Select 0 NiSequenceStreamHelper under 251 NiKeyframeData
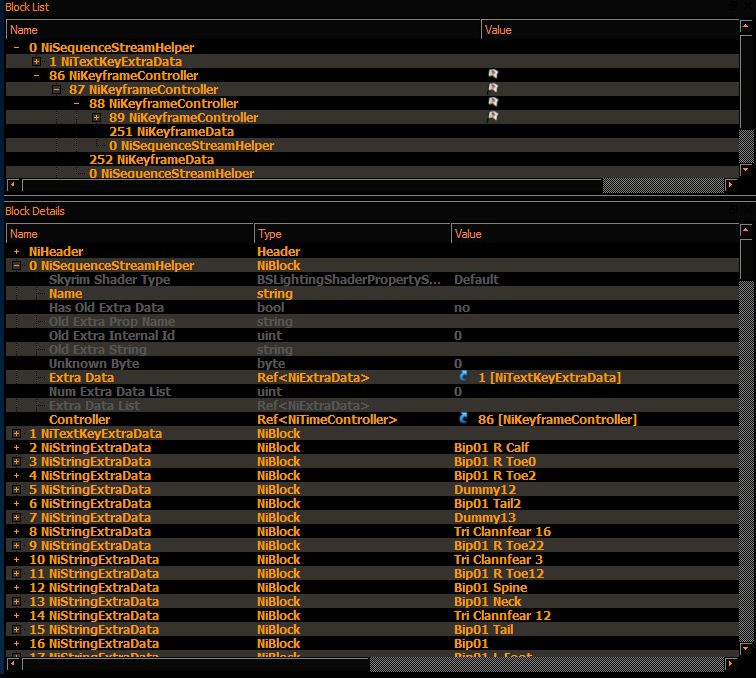 [x=372, y=146]
